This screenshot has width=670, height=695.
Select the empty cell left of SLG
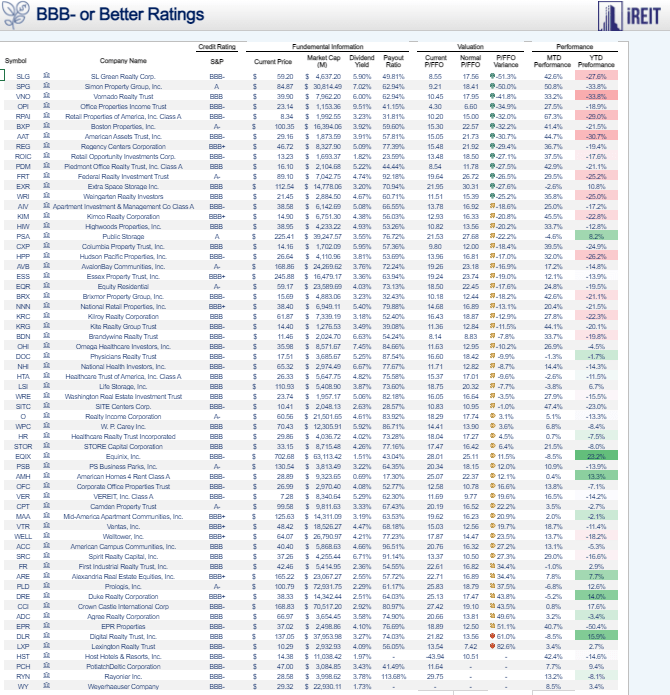point(2,75)
